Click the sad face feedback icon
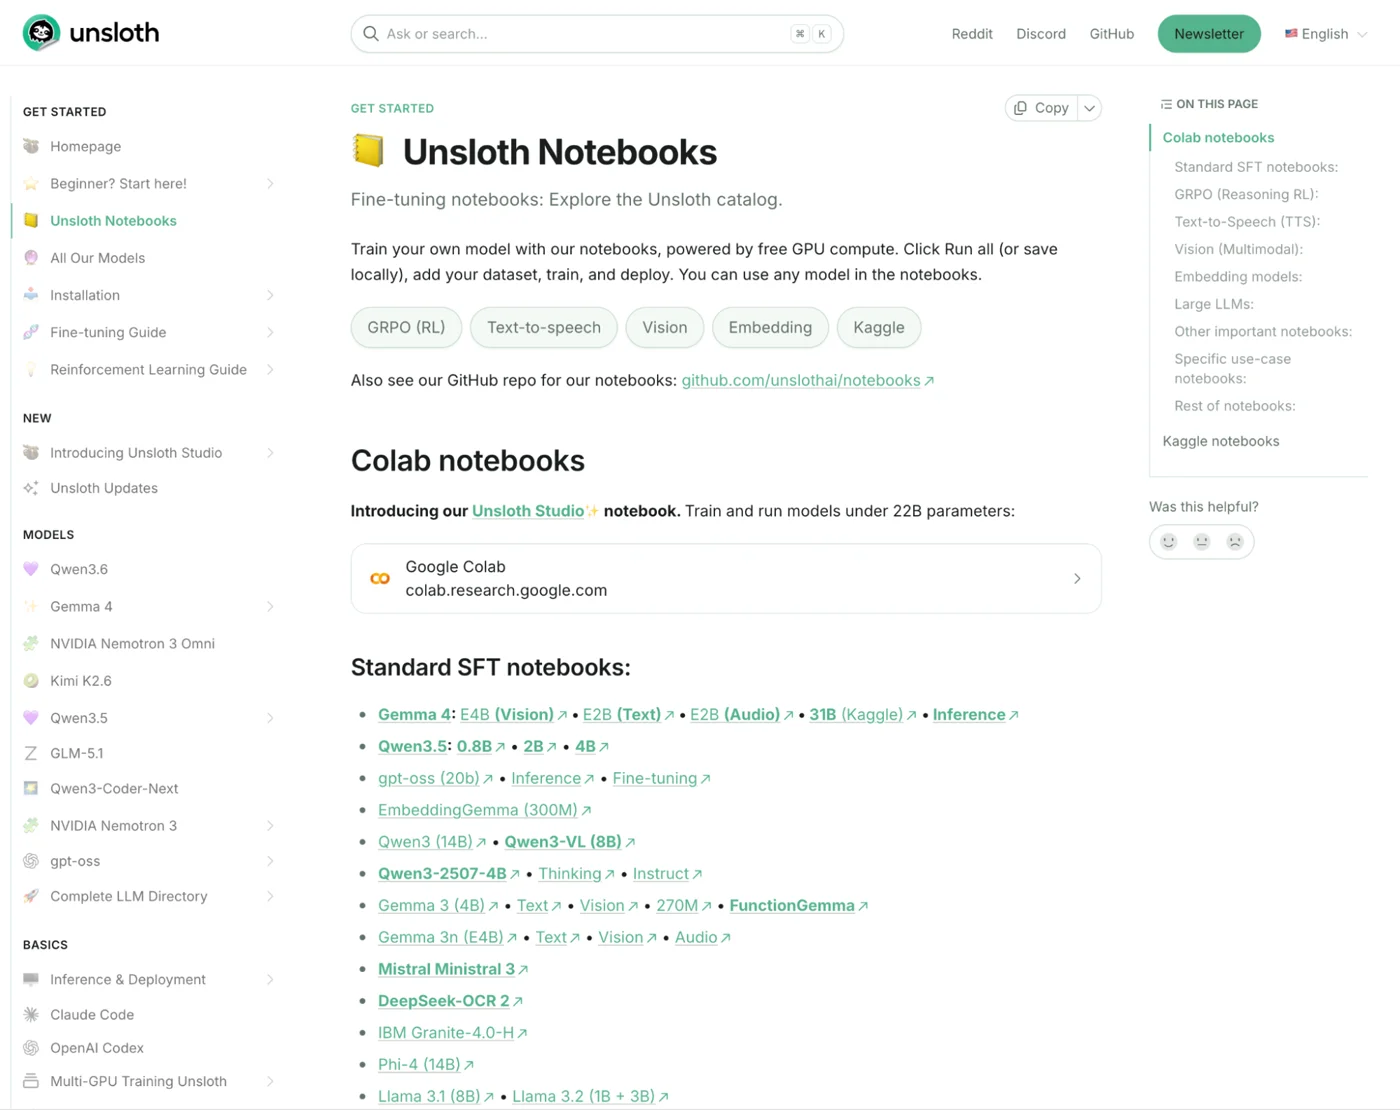The height and width of the screenshot is (1110, 1400). point(1235,541)
